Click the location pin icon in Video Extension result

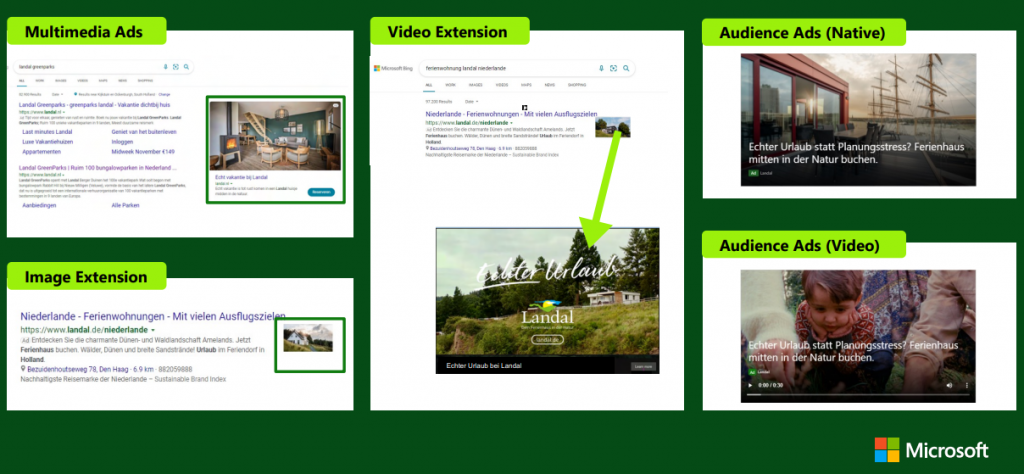click(x=427, y=148)
